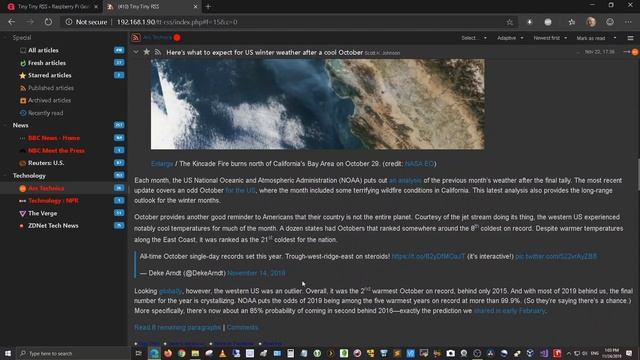This screenshot has width=640, height=360.
Task: Open the Mark as read dropdown arrow
Action: click(615, 38)
